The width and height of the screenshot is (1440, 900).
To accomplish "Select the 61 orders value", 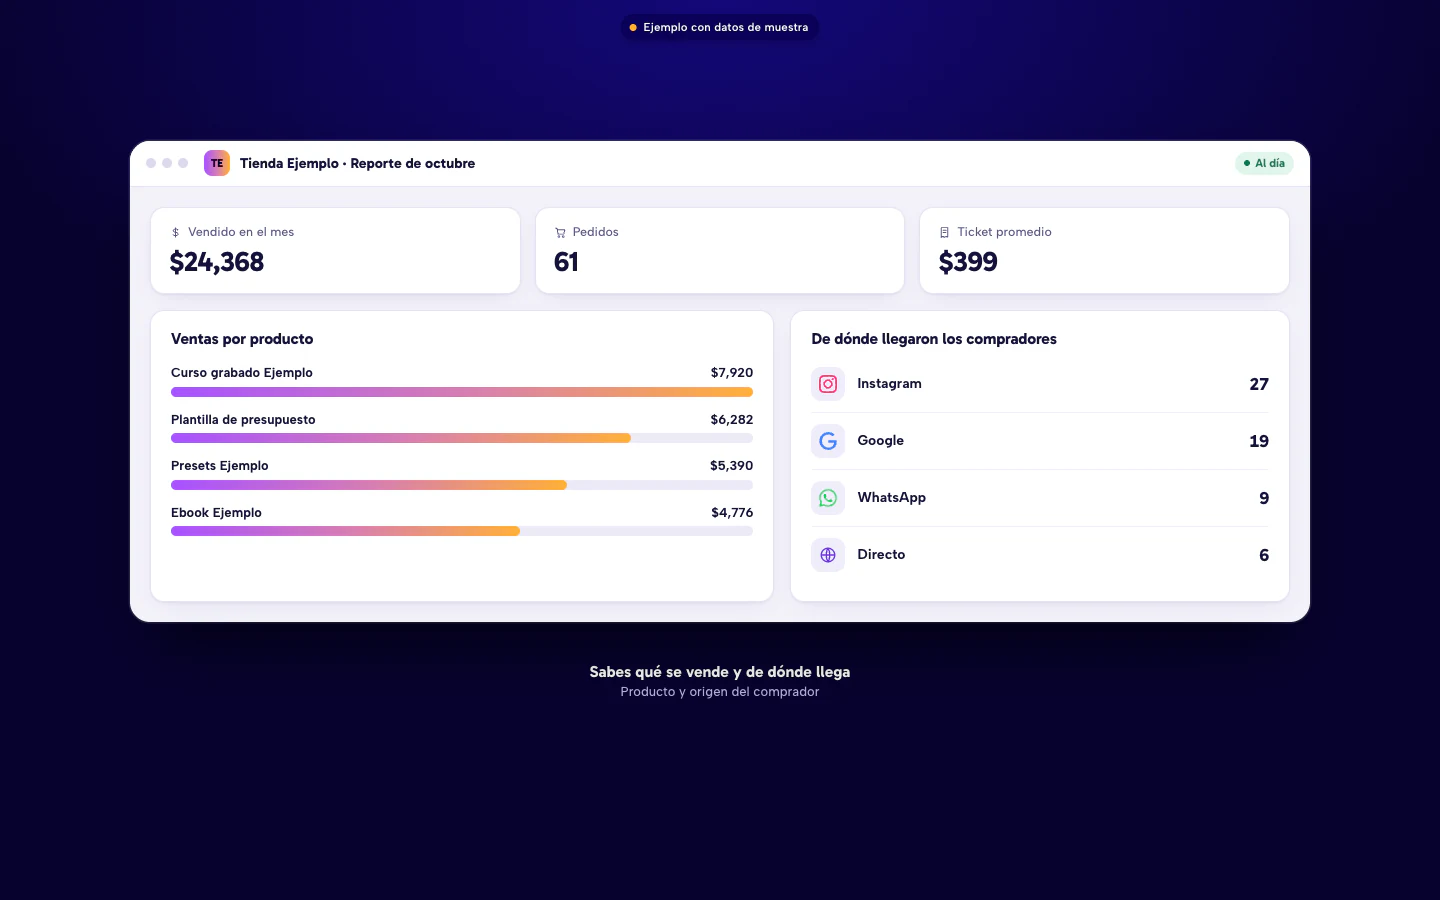I will click(x=566, y=262).
